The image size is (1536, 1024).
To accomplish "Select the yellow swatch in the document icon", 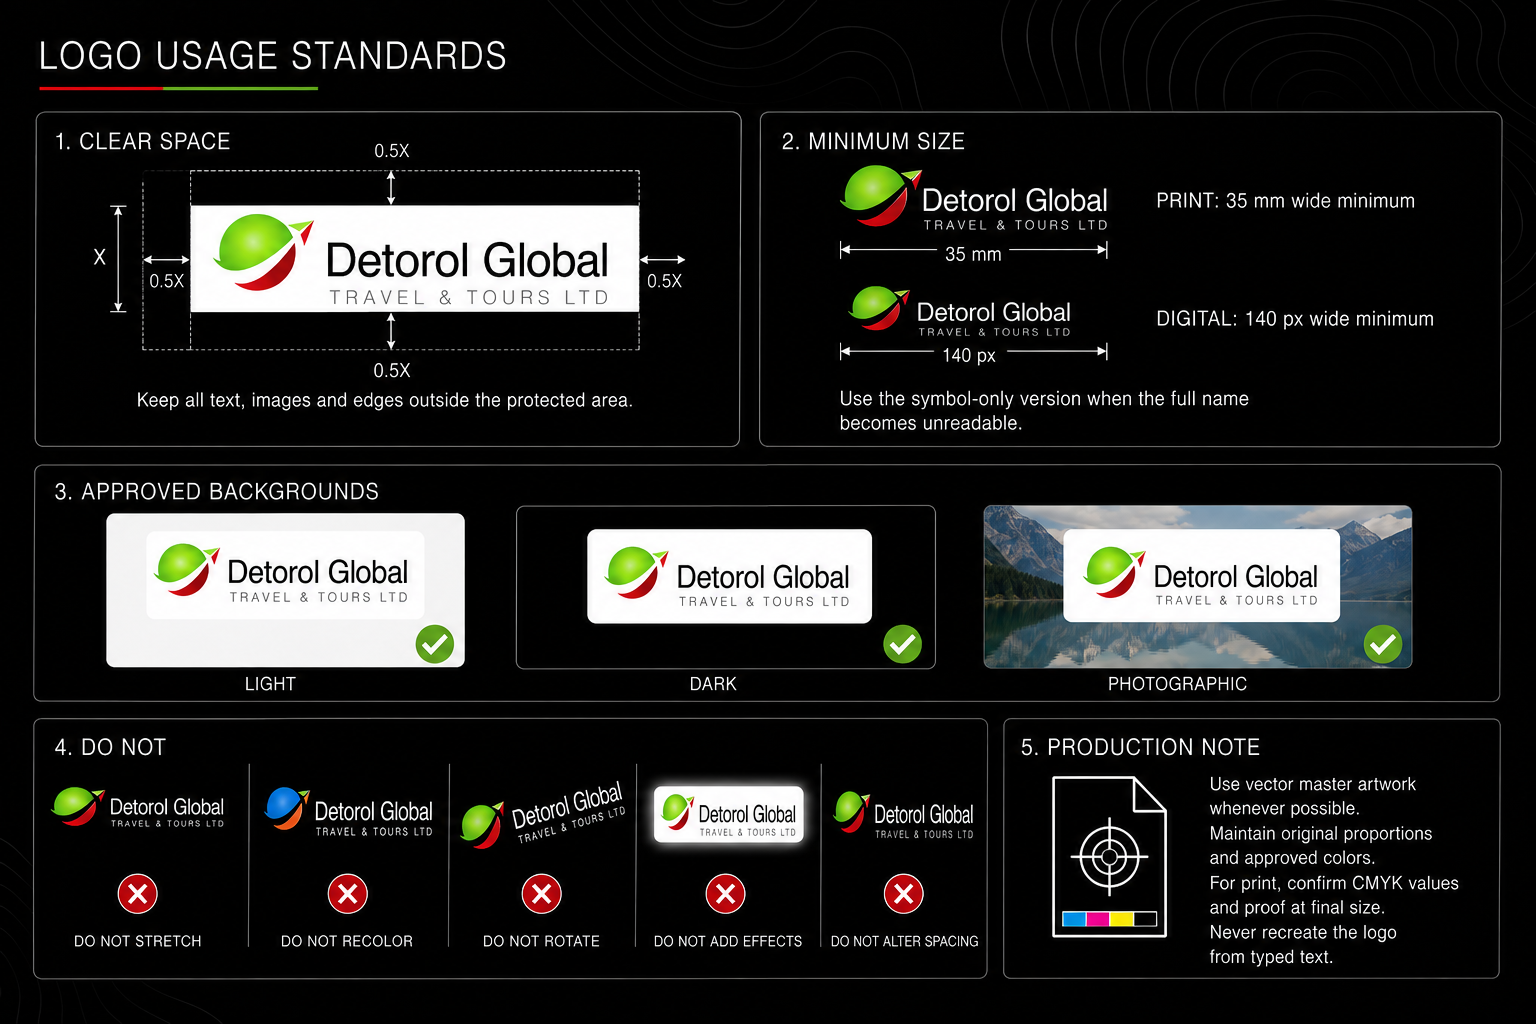I will click(1122, 919).
